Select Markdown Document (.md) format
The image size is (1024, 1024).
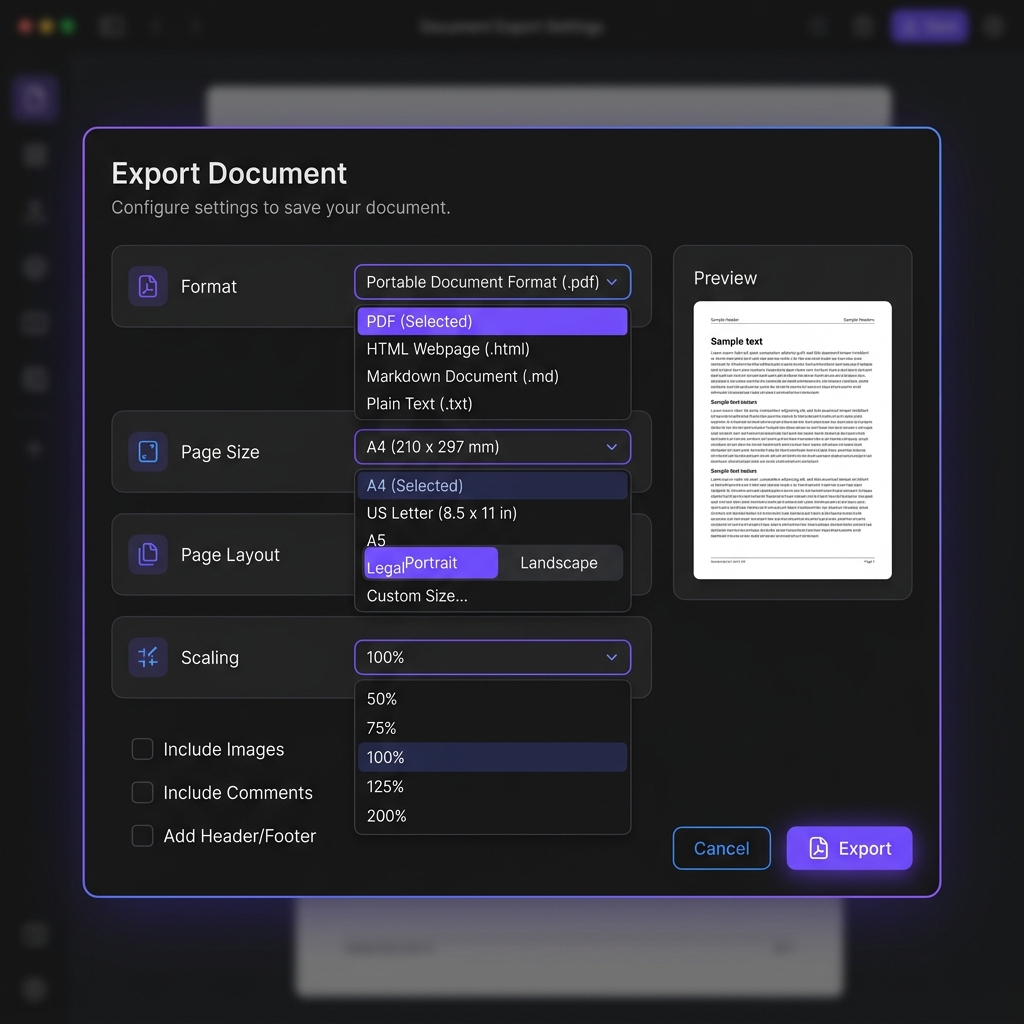(492, 376)
